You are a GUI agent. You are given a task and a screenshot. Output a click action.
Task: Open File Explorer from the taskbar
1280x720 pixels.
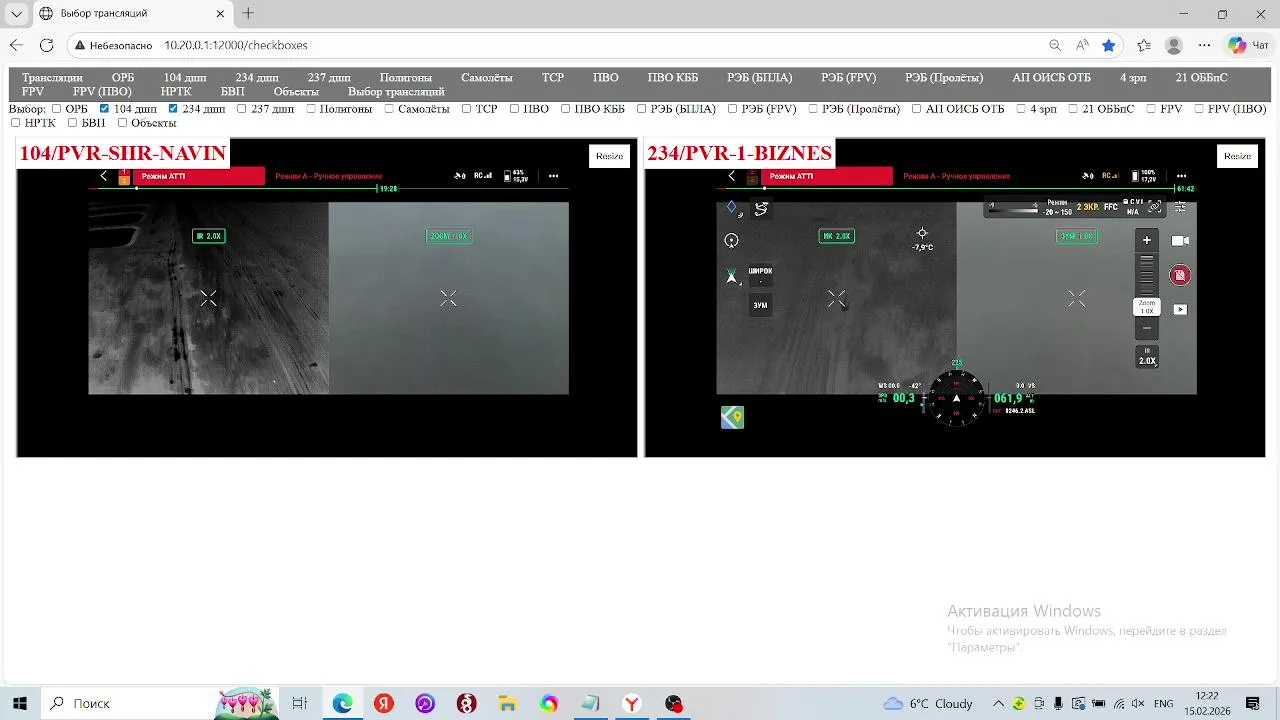click(507, 703)
